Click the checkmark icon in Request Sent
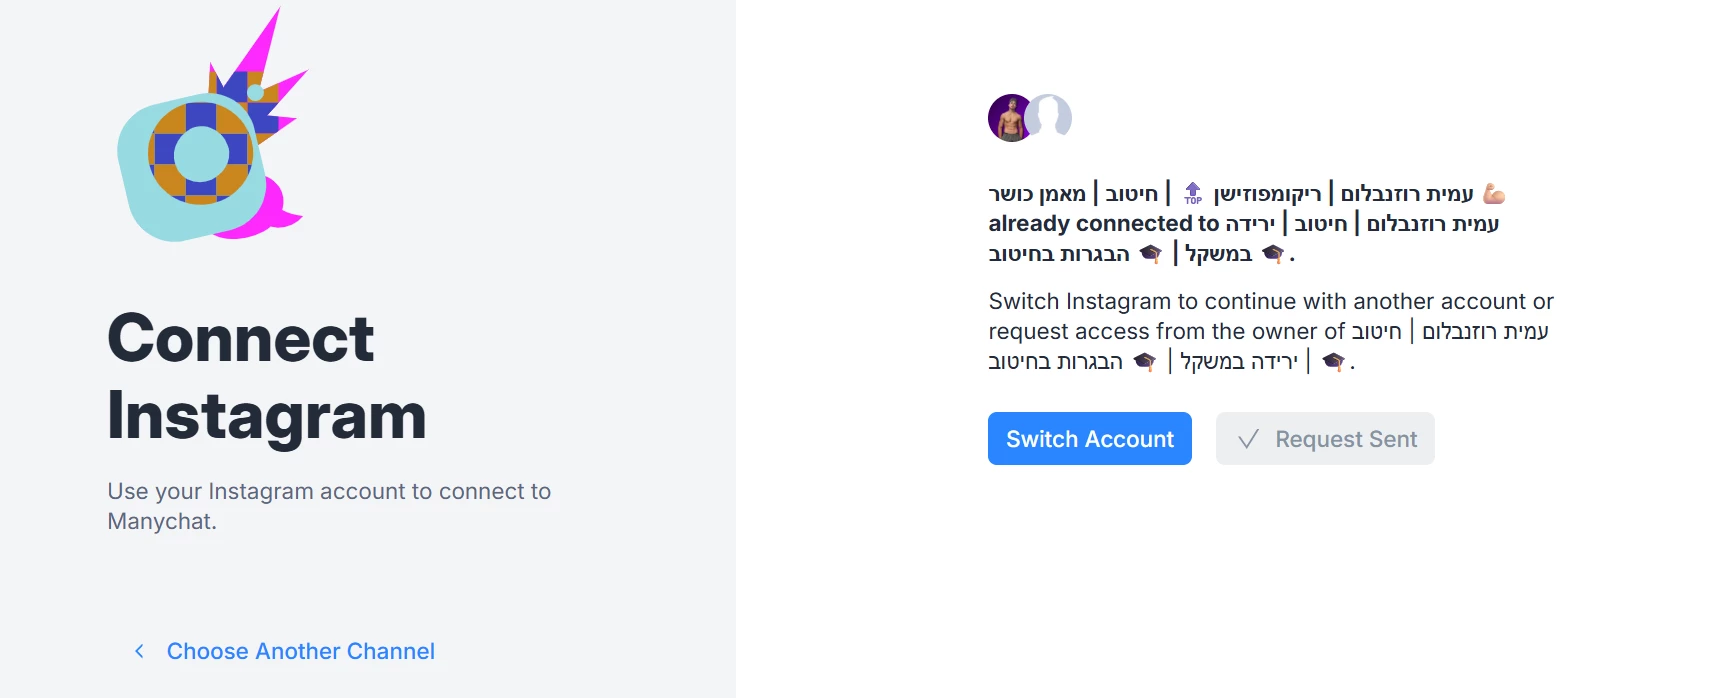 [1248, 439]
